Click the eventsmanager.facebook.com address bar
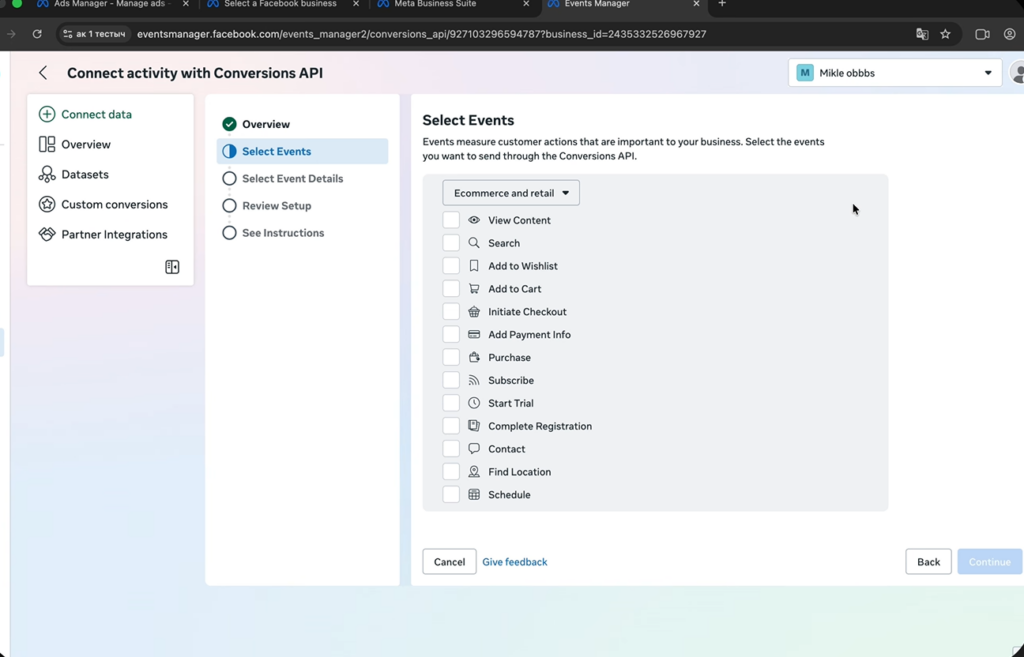This screenshot has height=657, width=1024. pyautogui.click(x=421, y=34)
